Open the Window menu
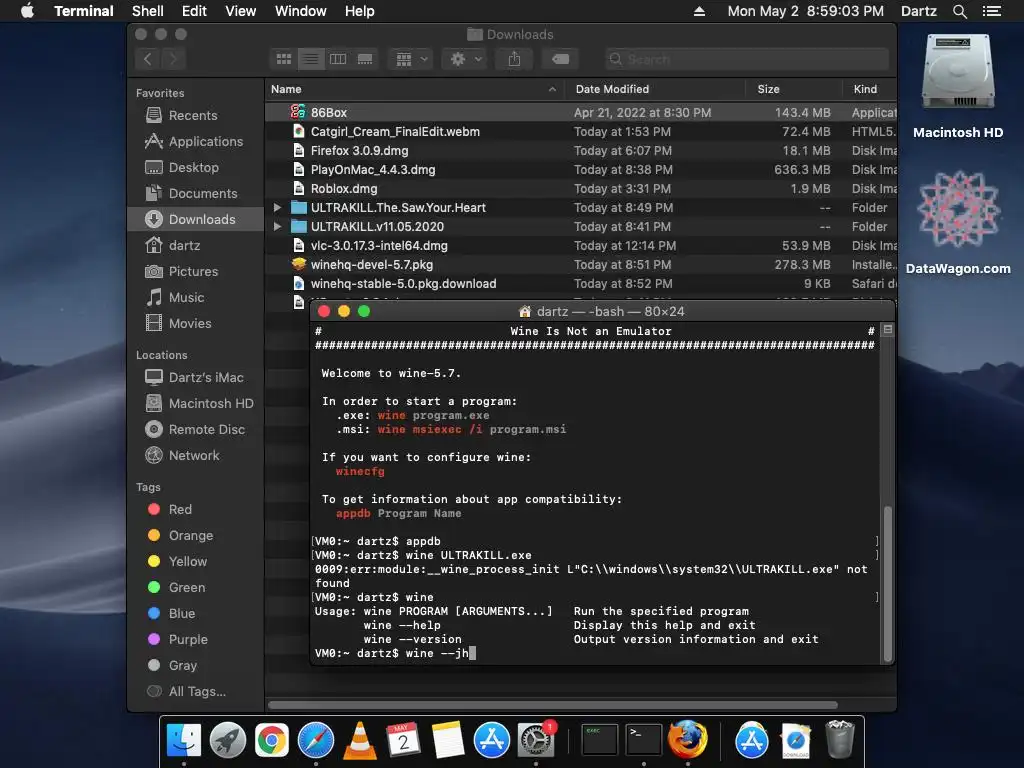Viewport: 1024px width, 768px height. tap(300, 11)
